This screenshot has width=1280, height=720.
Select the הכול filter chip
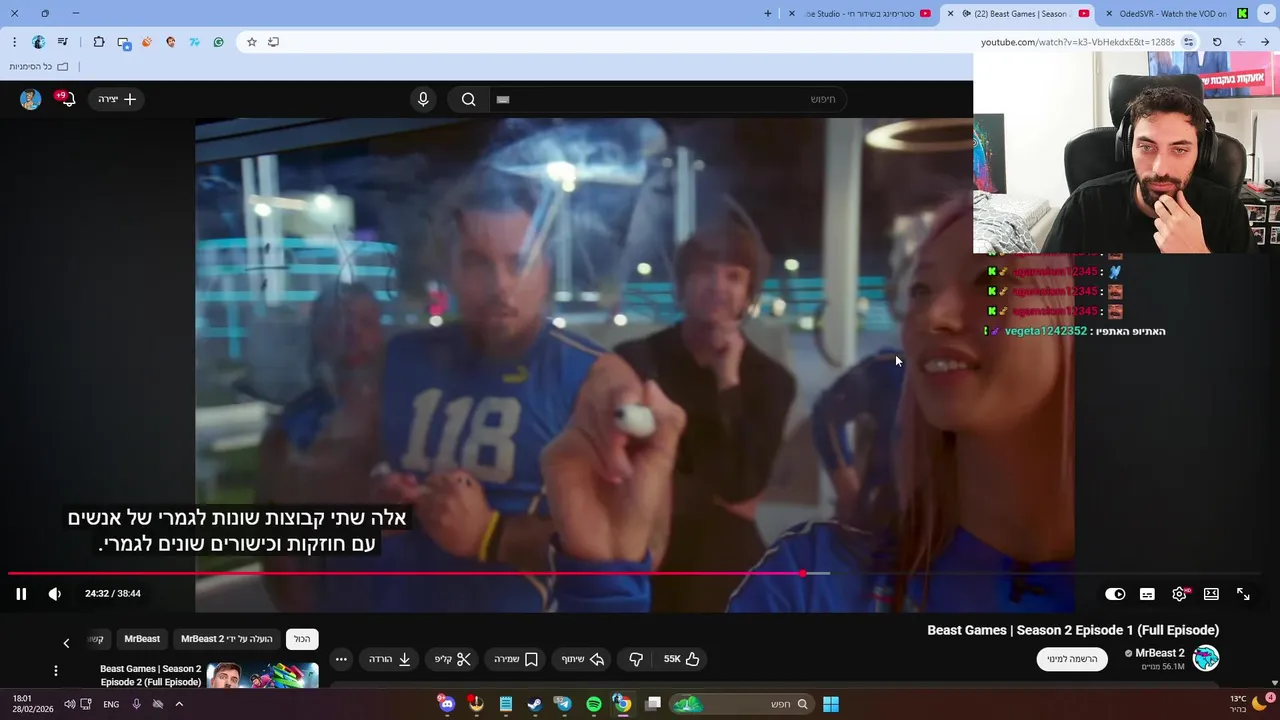[302, 639]
